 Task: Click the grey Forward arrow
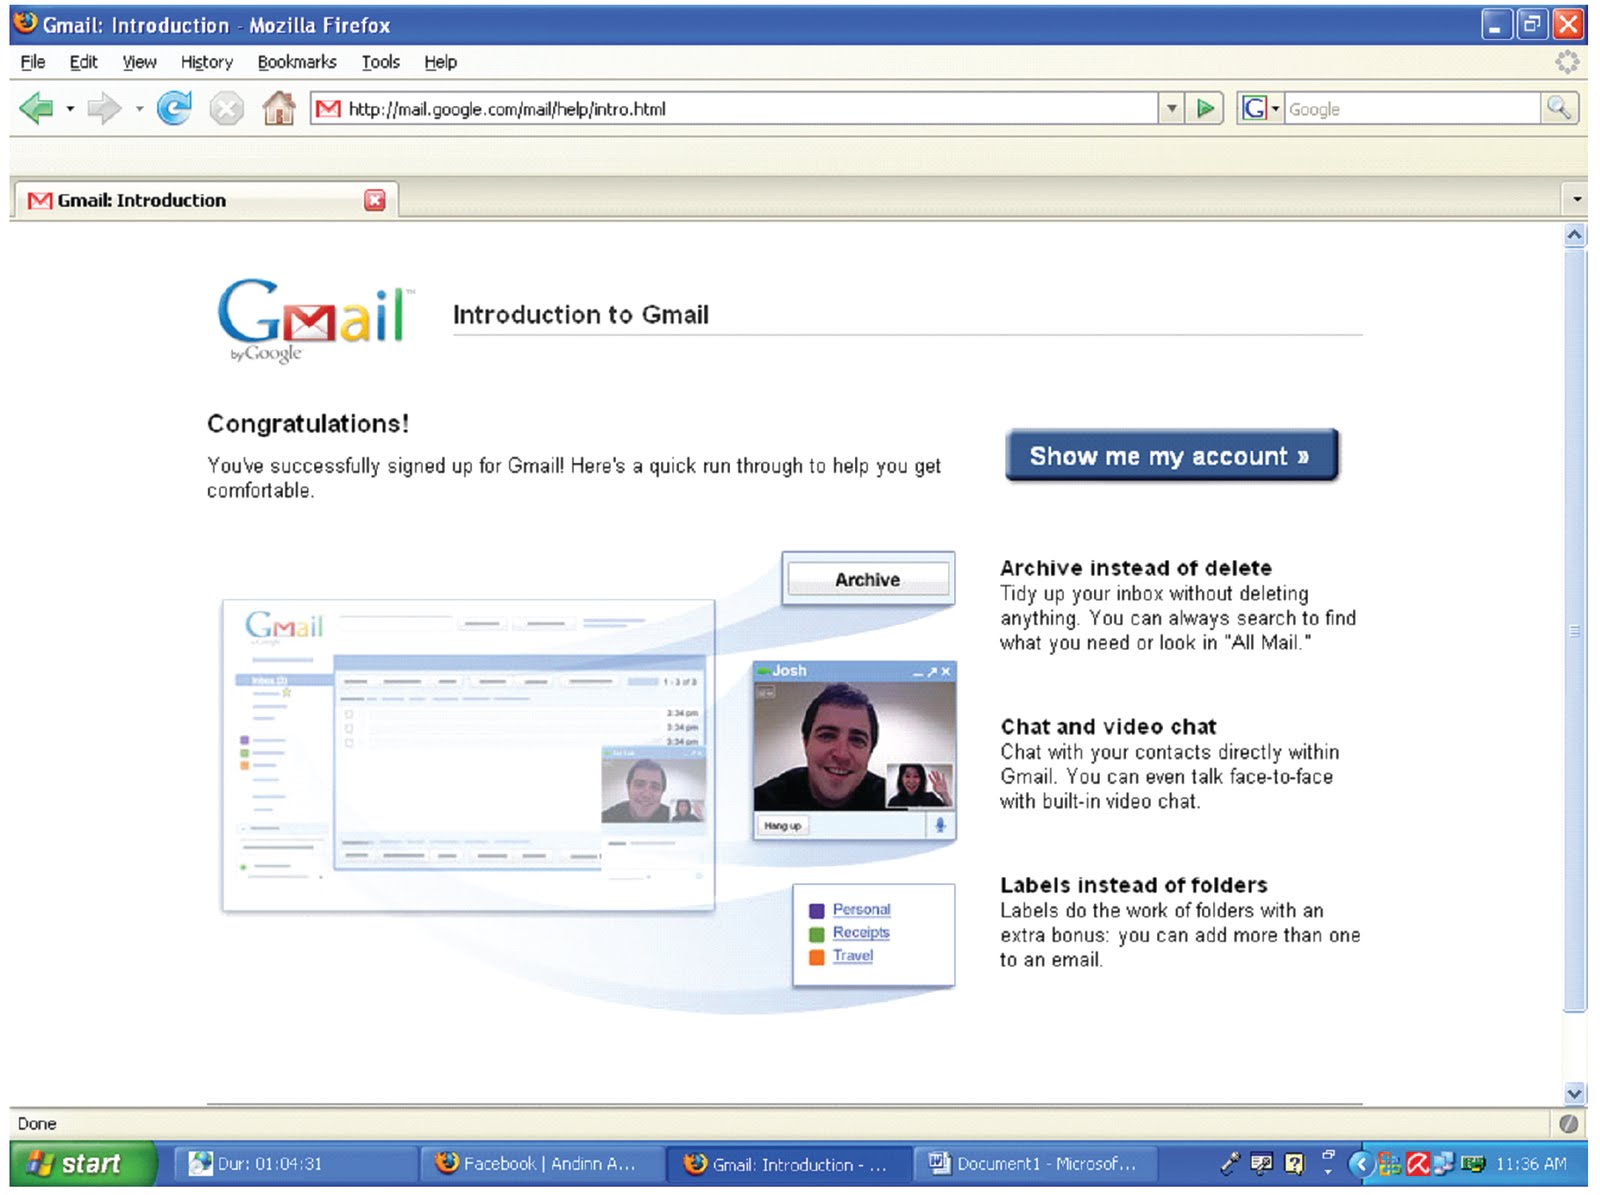click(104, 108)
